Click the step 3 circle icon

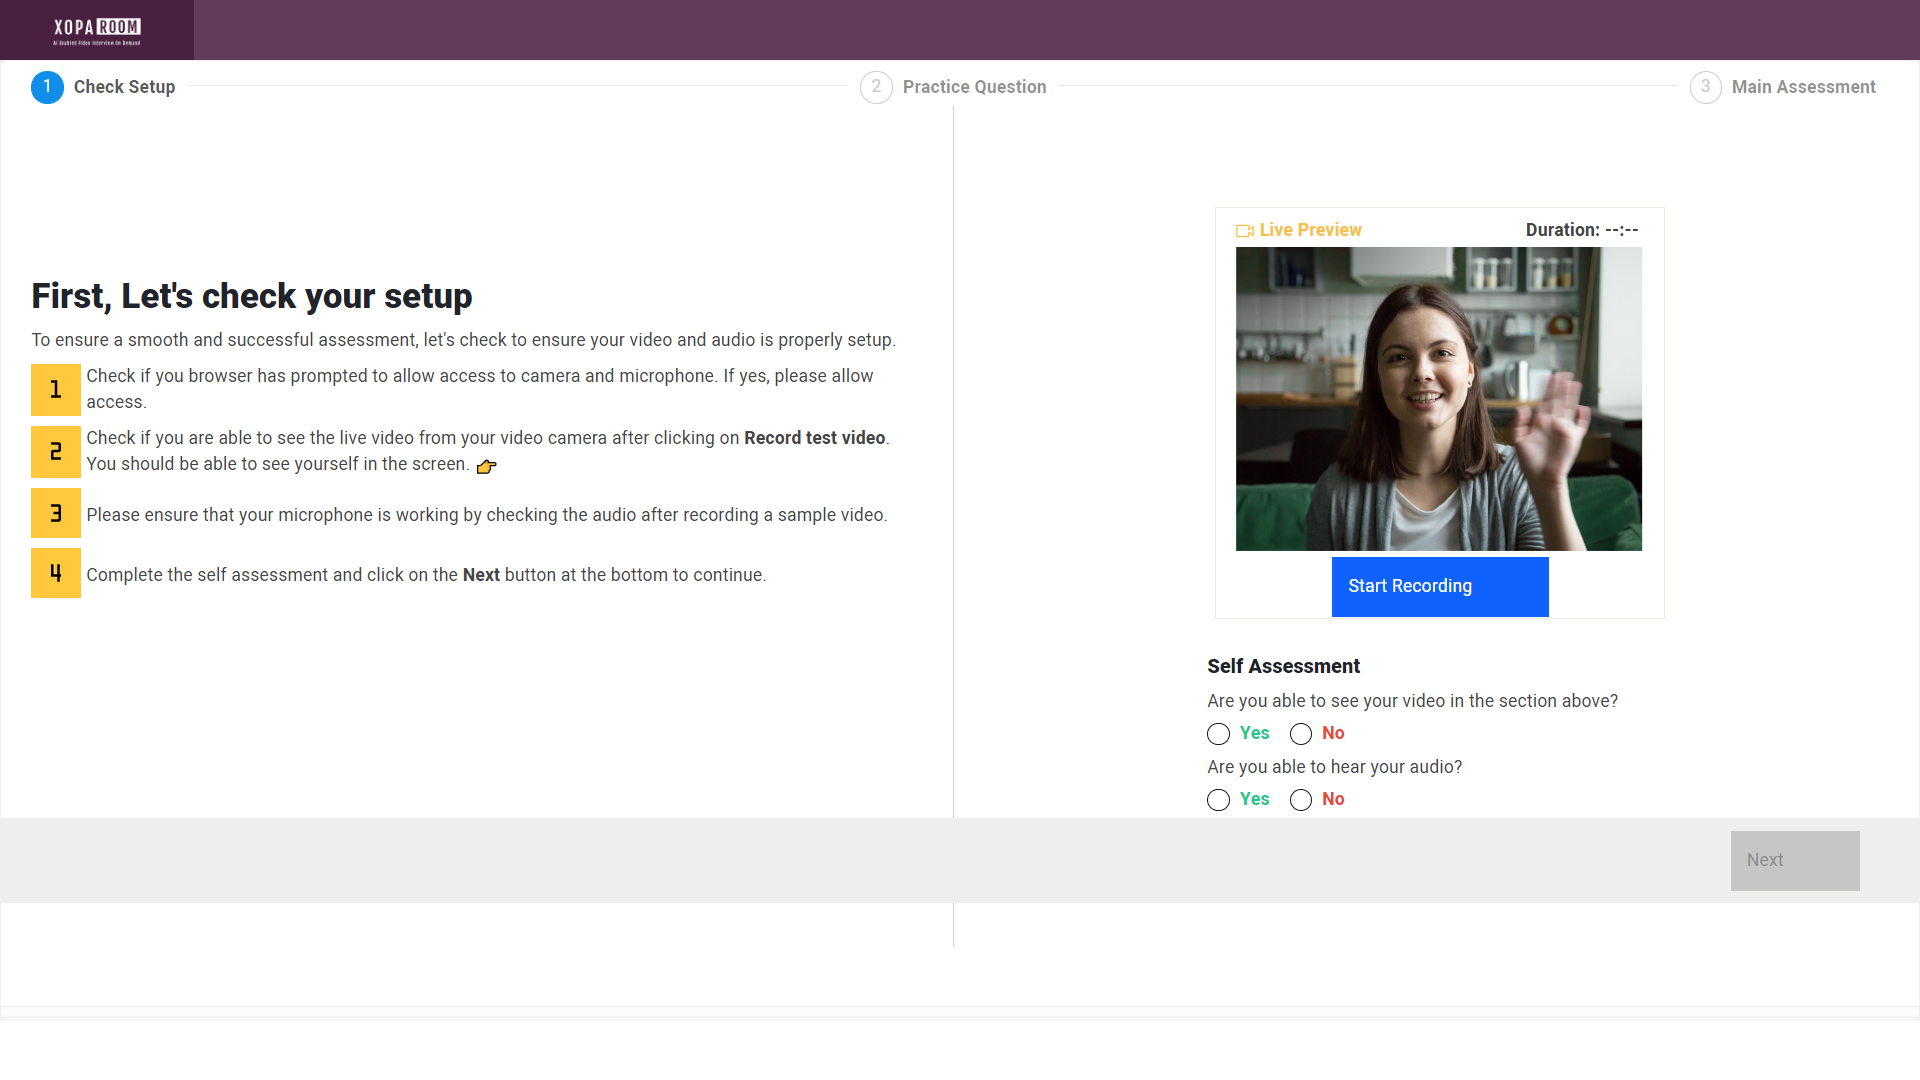(x=1705, y=87)
